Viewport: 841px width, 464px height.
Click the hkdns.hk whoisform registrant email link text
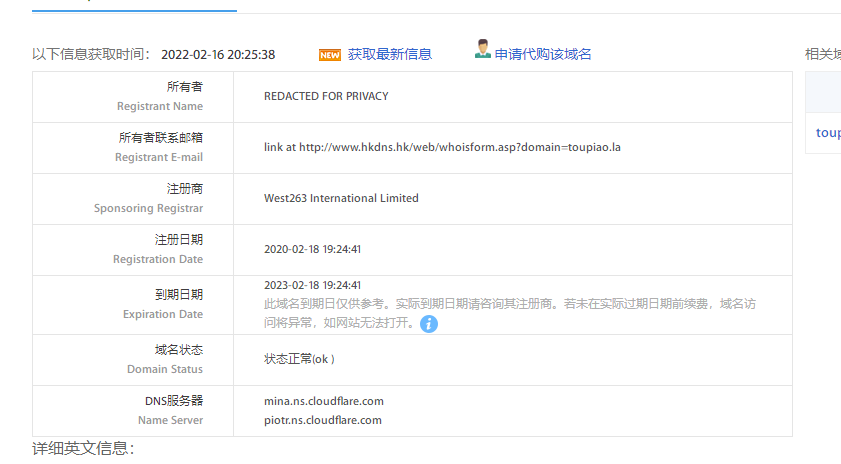click(x=442, y=147)
